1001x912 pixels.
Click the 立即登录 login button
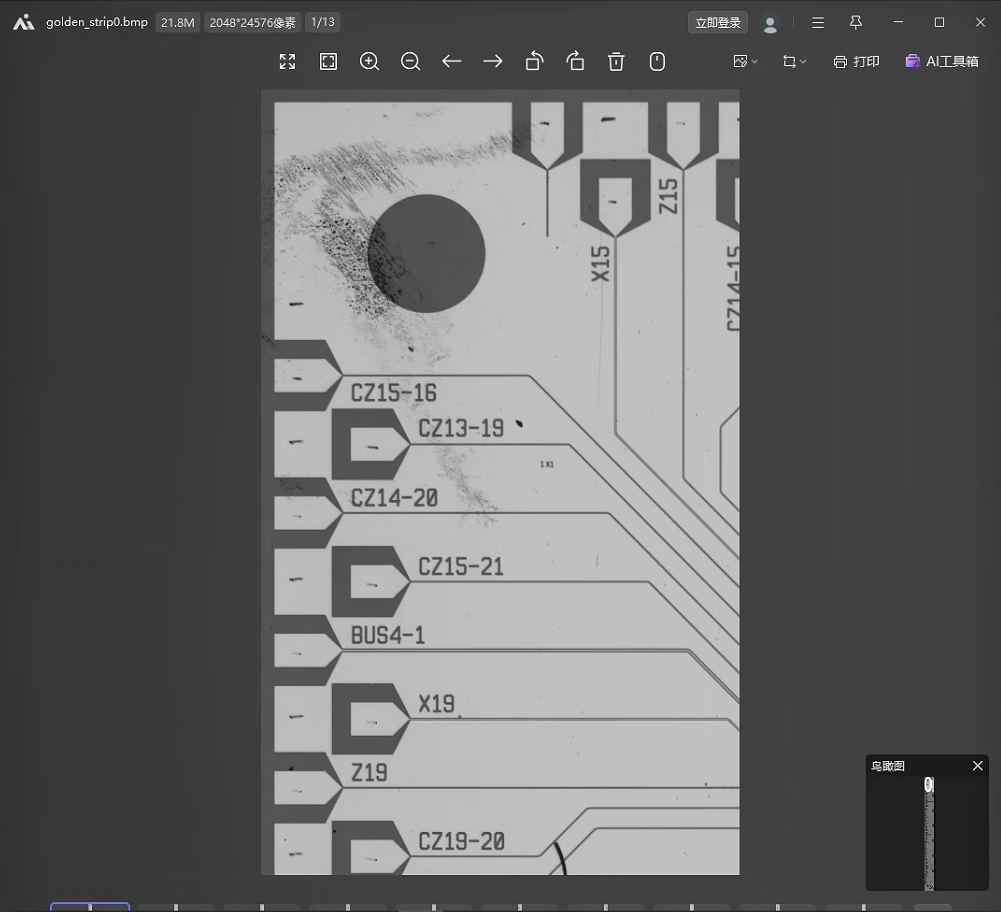[718, 22]
